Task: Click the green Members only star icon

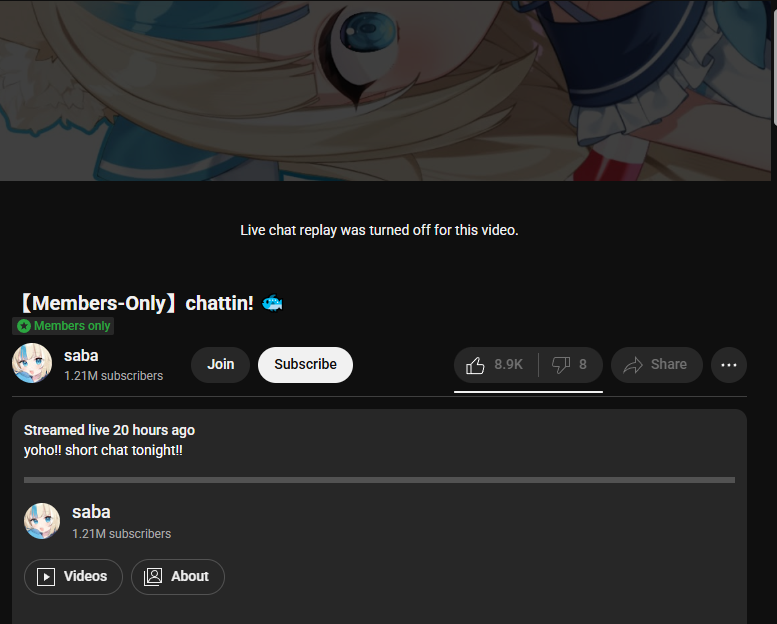Action: pos(24,326)
